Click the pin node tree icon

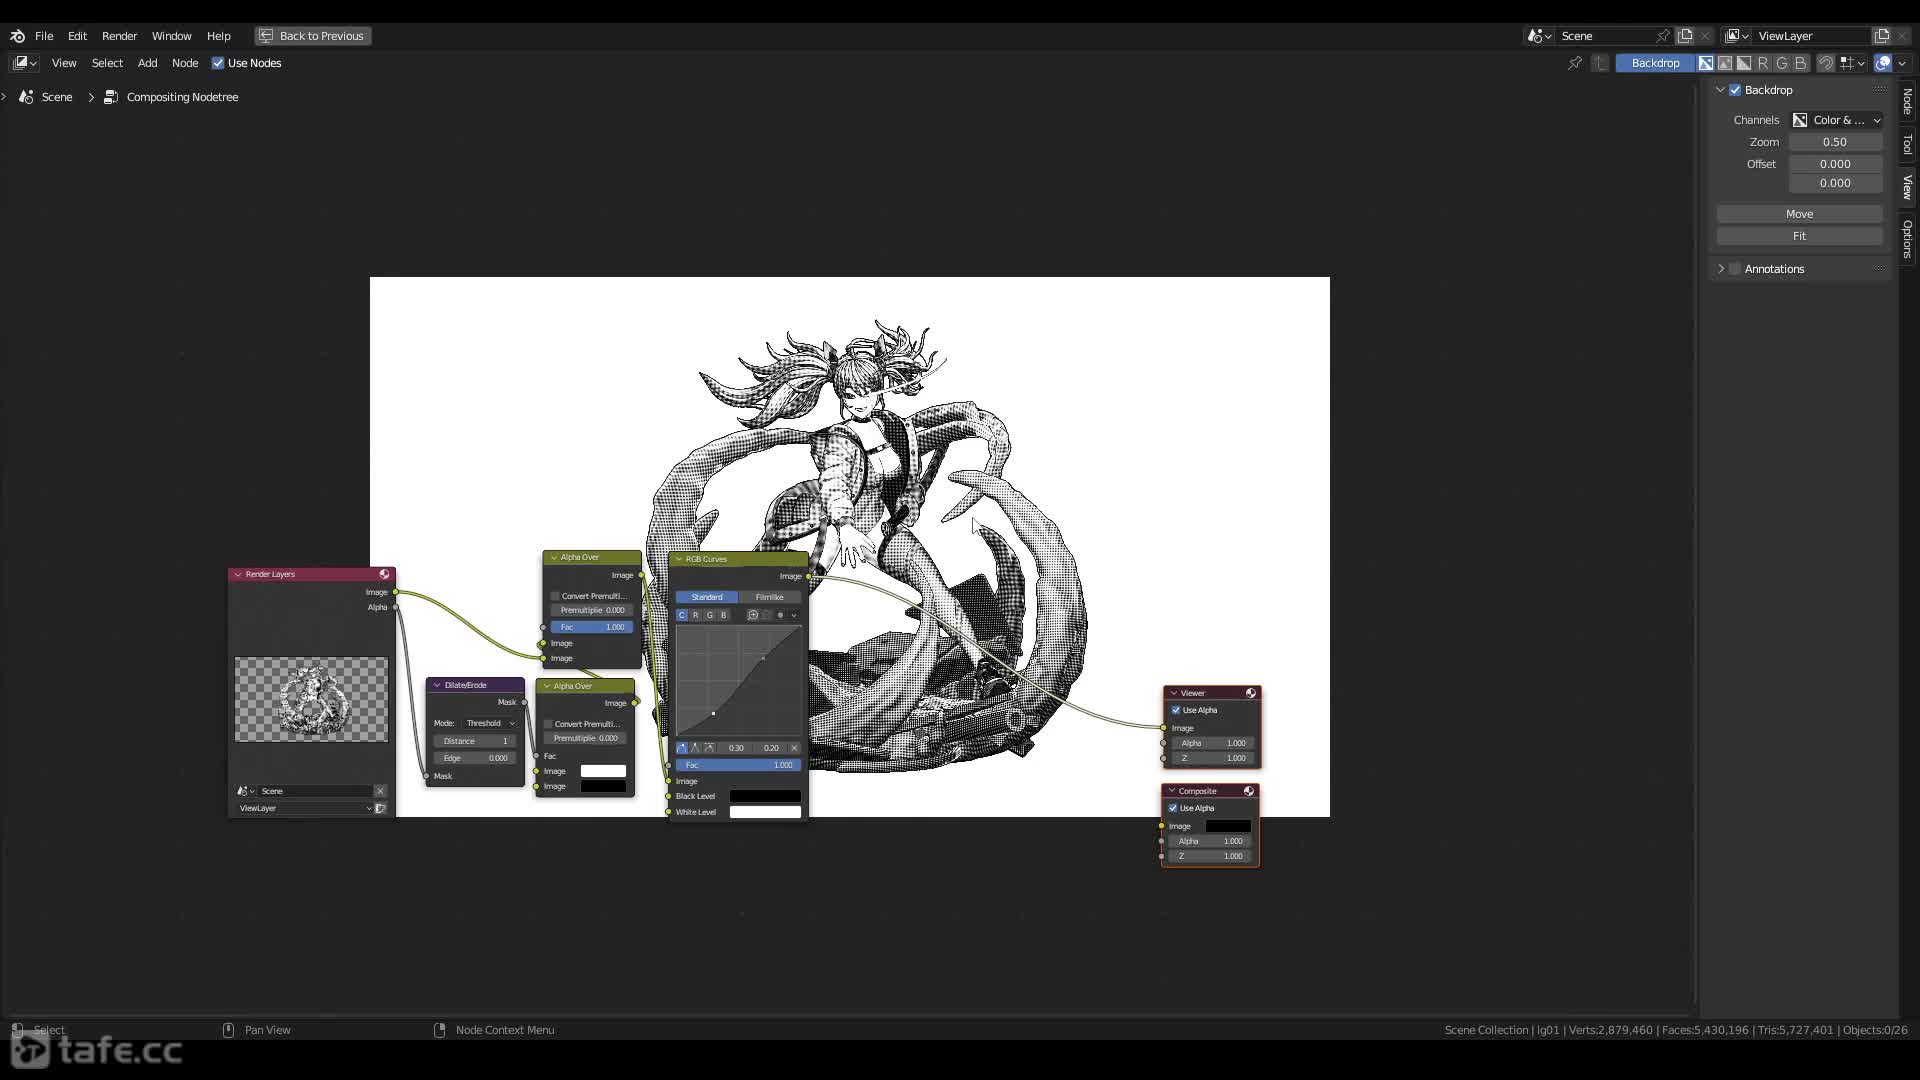pyautogui.click(x=1575, y=63)
